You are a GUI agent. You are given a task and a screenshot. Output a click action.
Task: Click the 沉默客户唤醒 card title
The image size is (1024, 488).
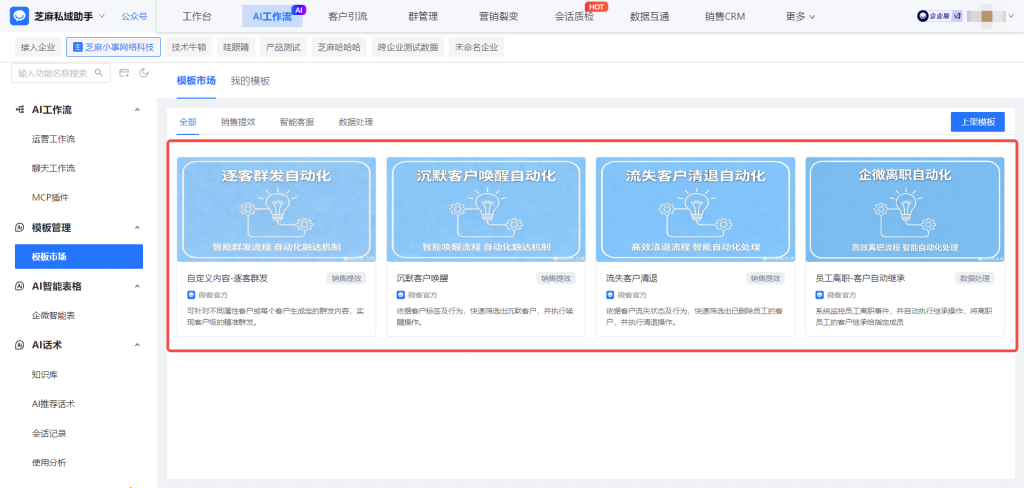pos(423,278)
